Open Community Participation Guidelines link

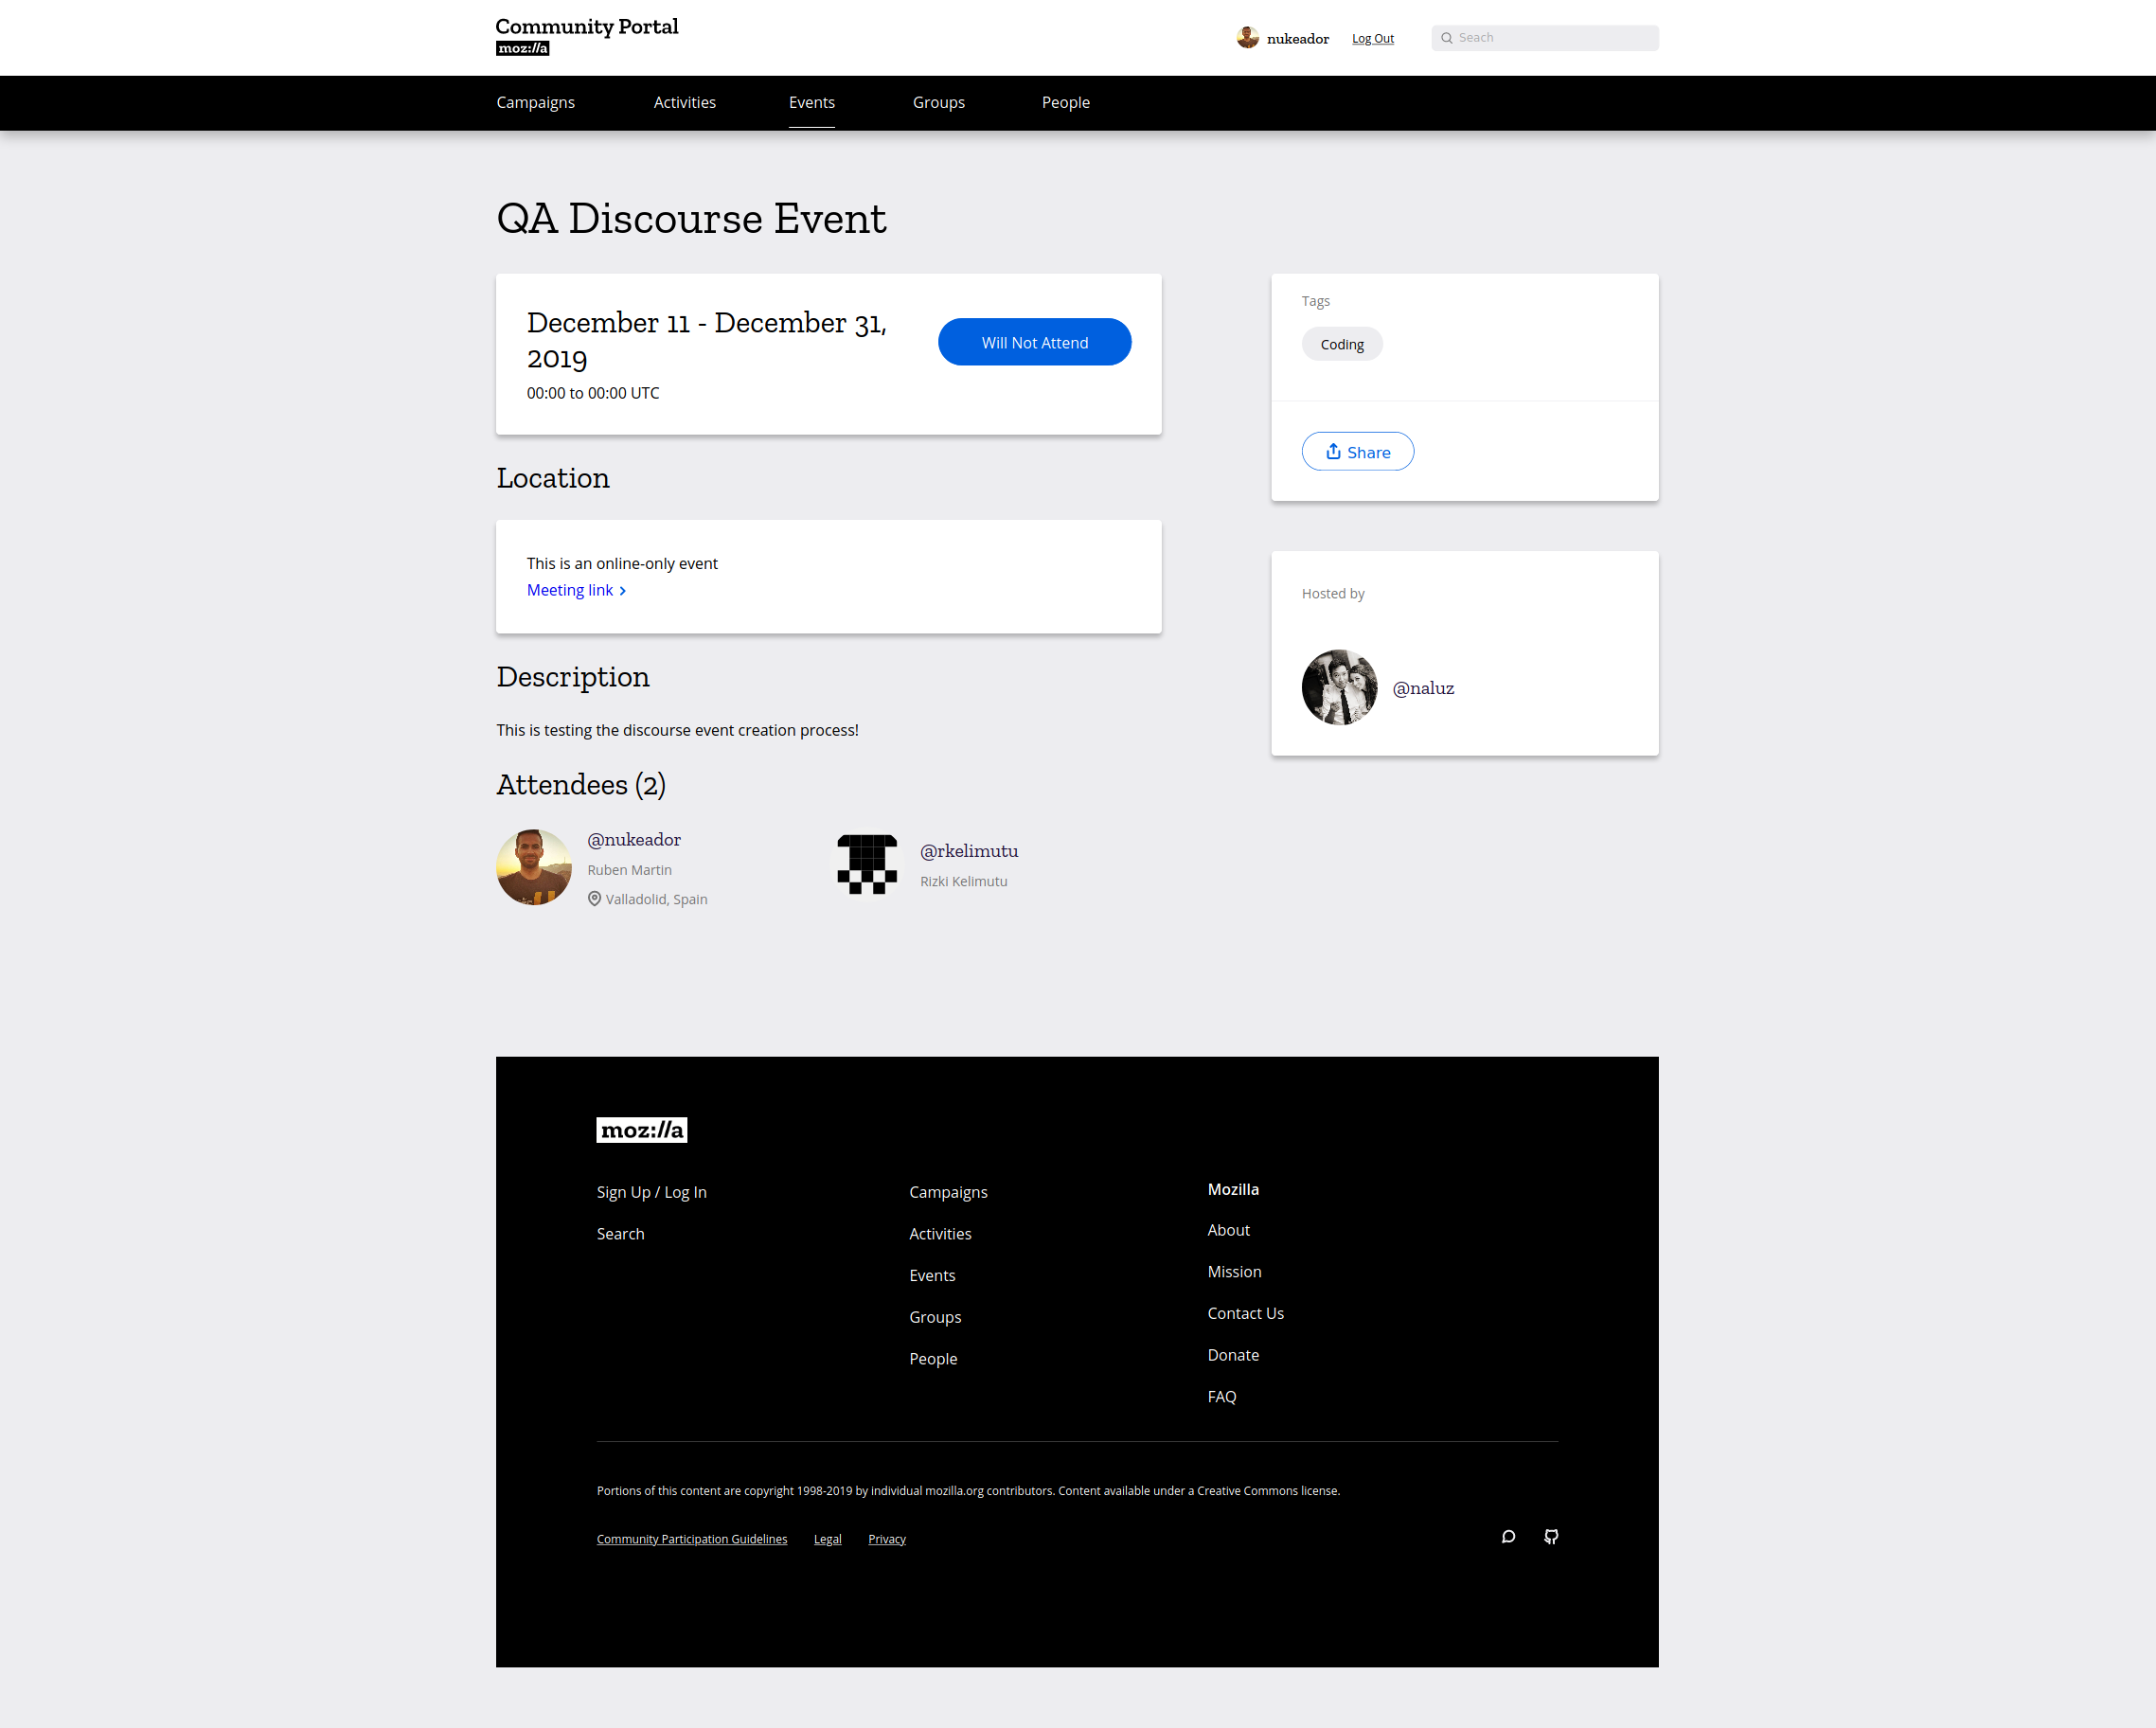click(x=691, y=1539)
